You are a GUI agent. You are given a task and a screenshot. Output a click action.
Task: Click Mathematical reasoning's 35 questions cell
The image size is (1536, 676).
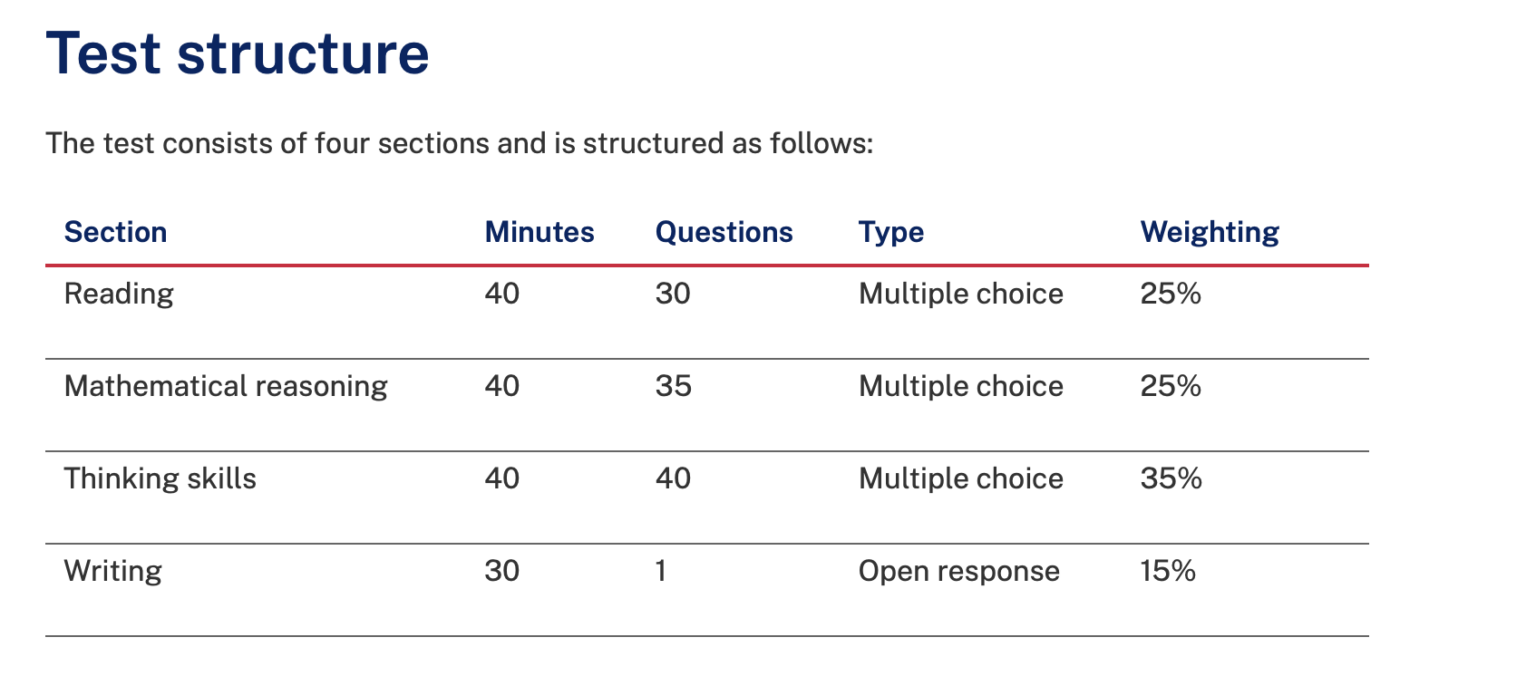click(x=672, y=387)
